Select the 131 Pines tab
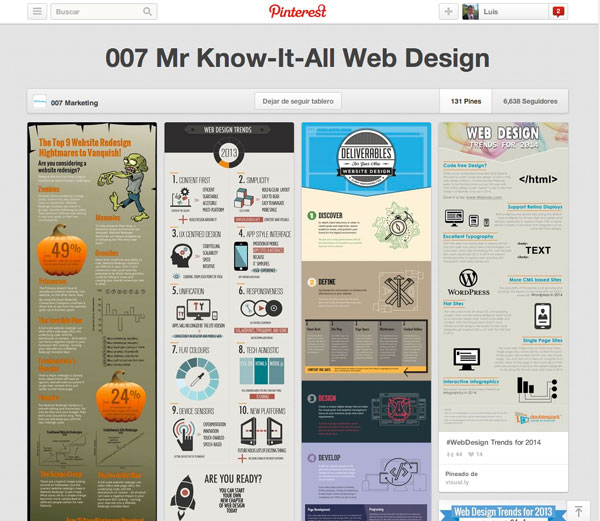The width and height of the screenshot is (600, 521). pos(466,101)
